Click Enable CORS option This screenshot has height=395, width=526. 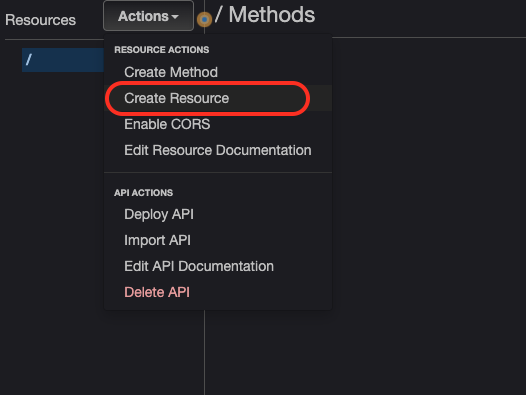click(x=167, y=124)
